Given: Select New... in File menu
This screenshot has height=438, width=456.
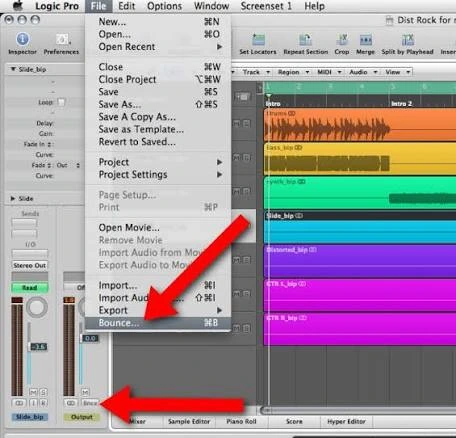Looking at the screenshot, I should click(158, 22).
